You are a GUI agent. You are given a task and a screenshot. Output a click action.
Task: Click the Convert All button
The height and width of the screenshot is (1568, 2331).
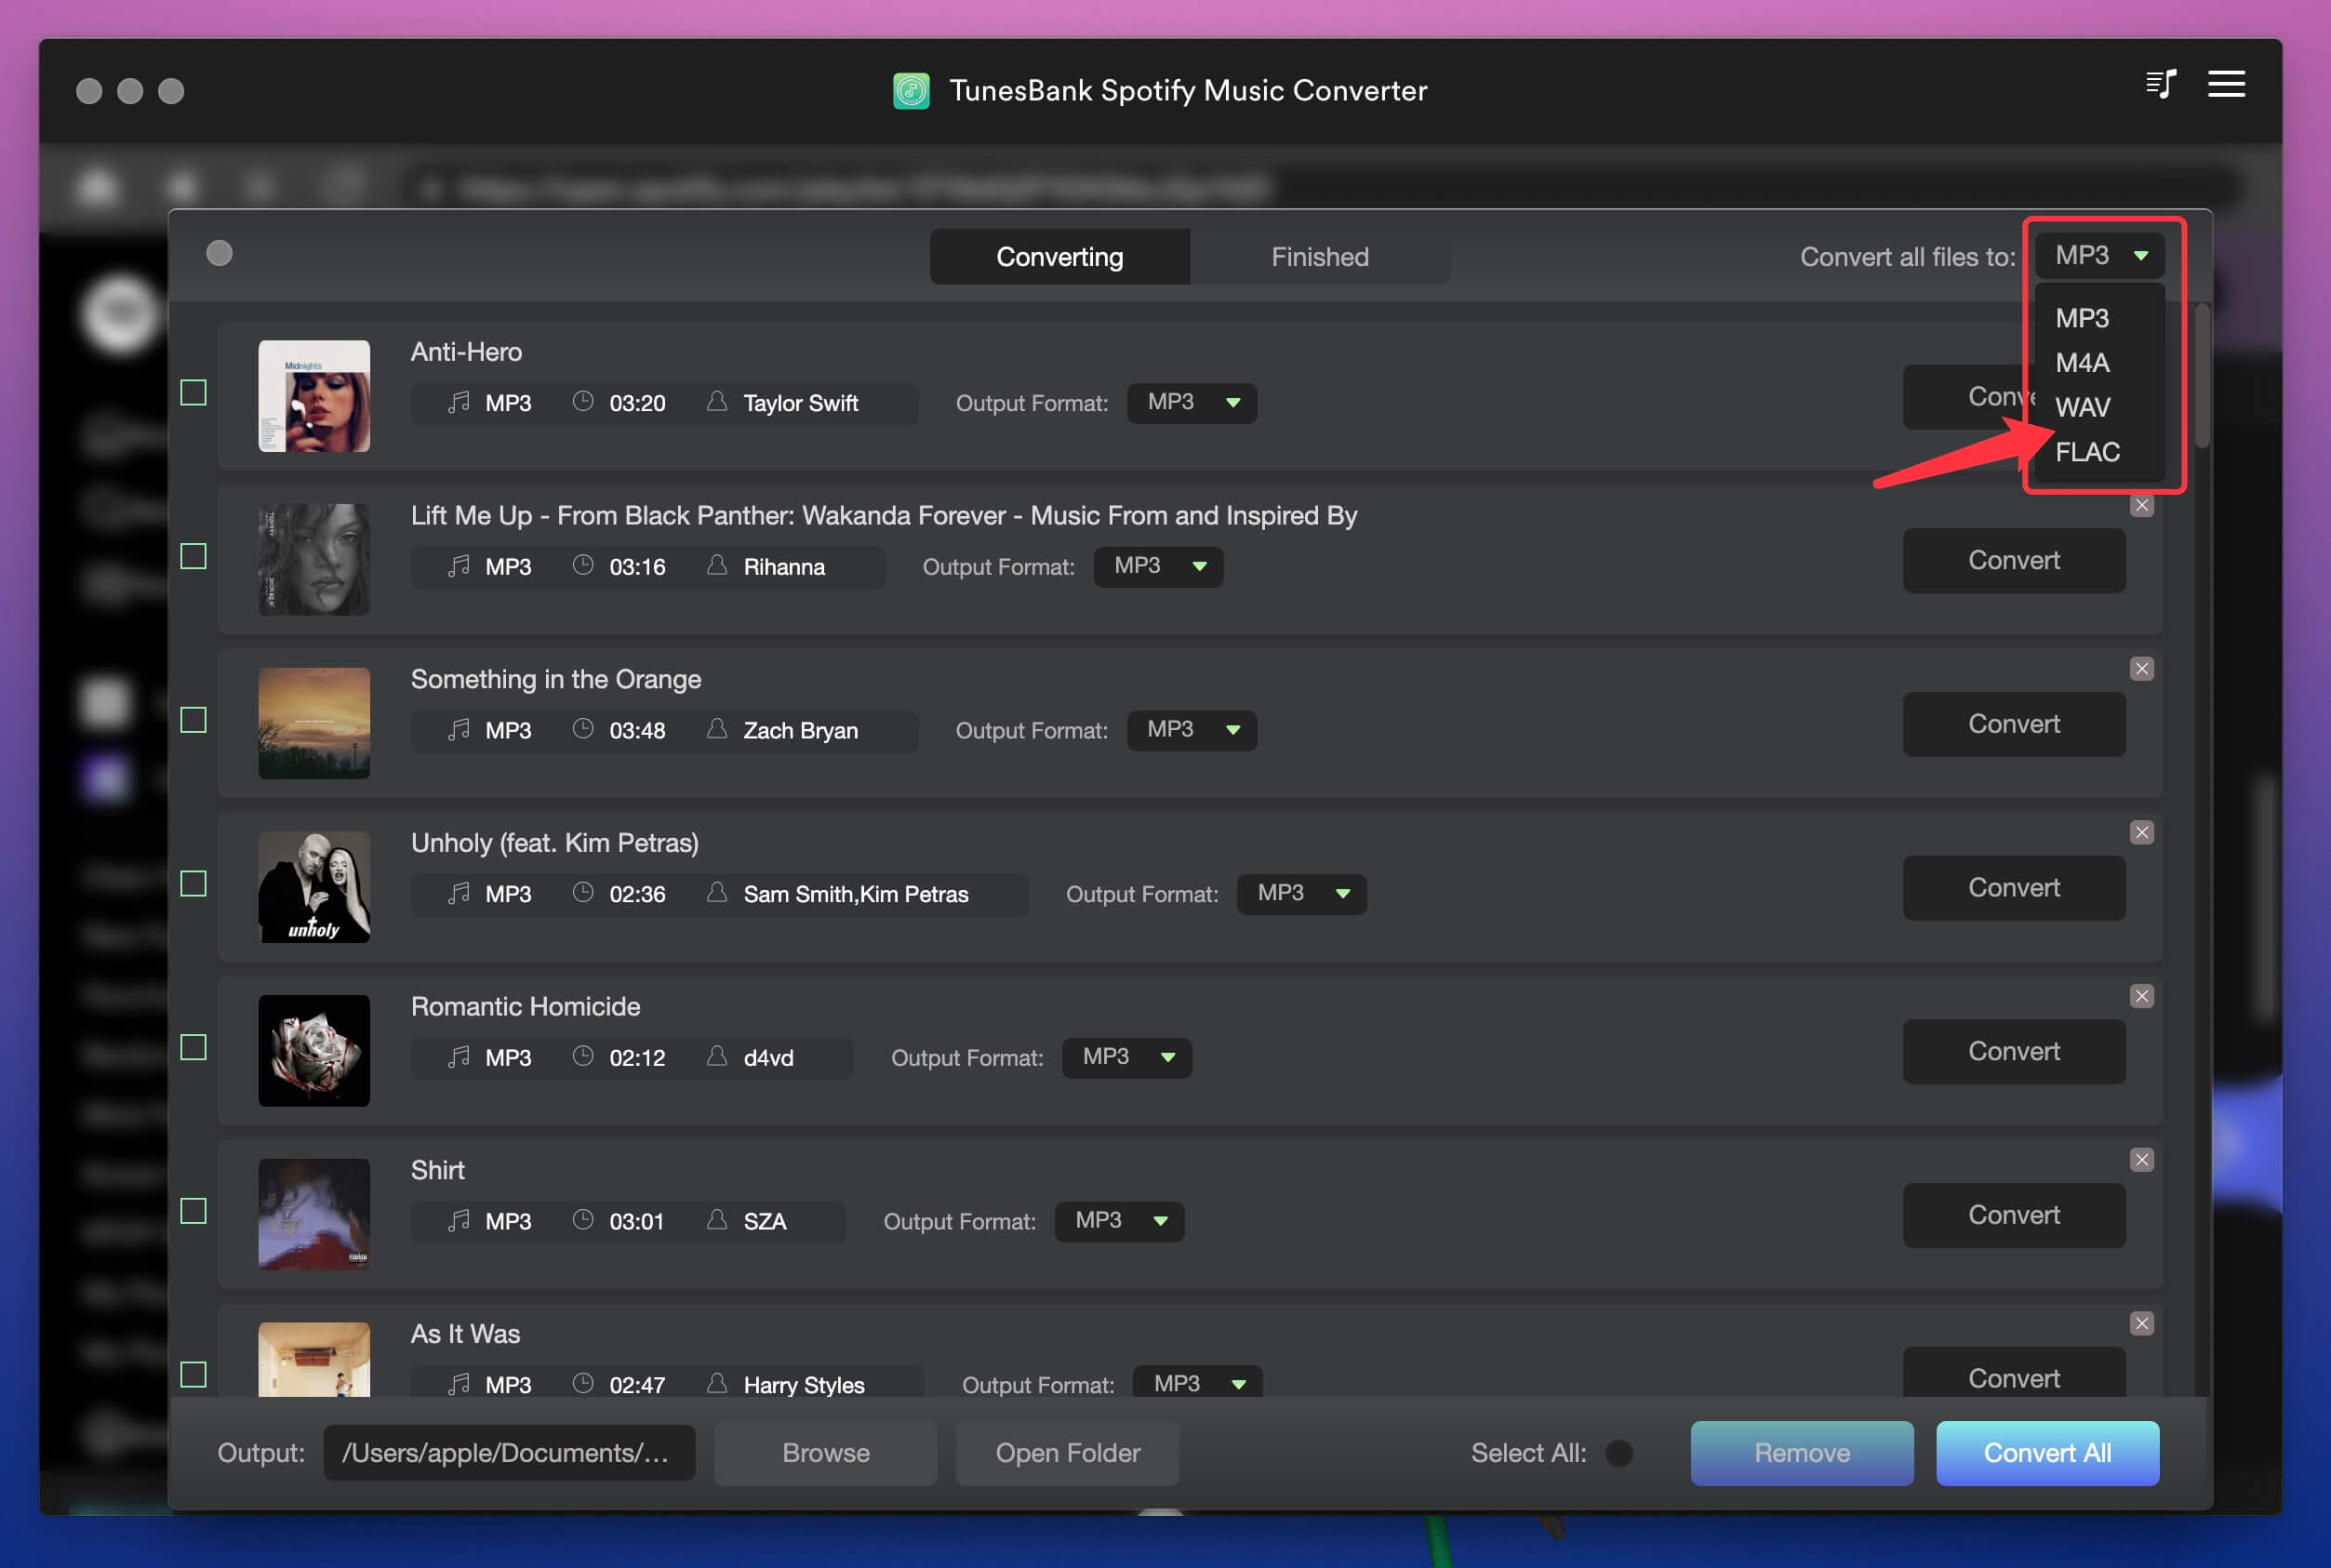(2047, 1453)
